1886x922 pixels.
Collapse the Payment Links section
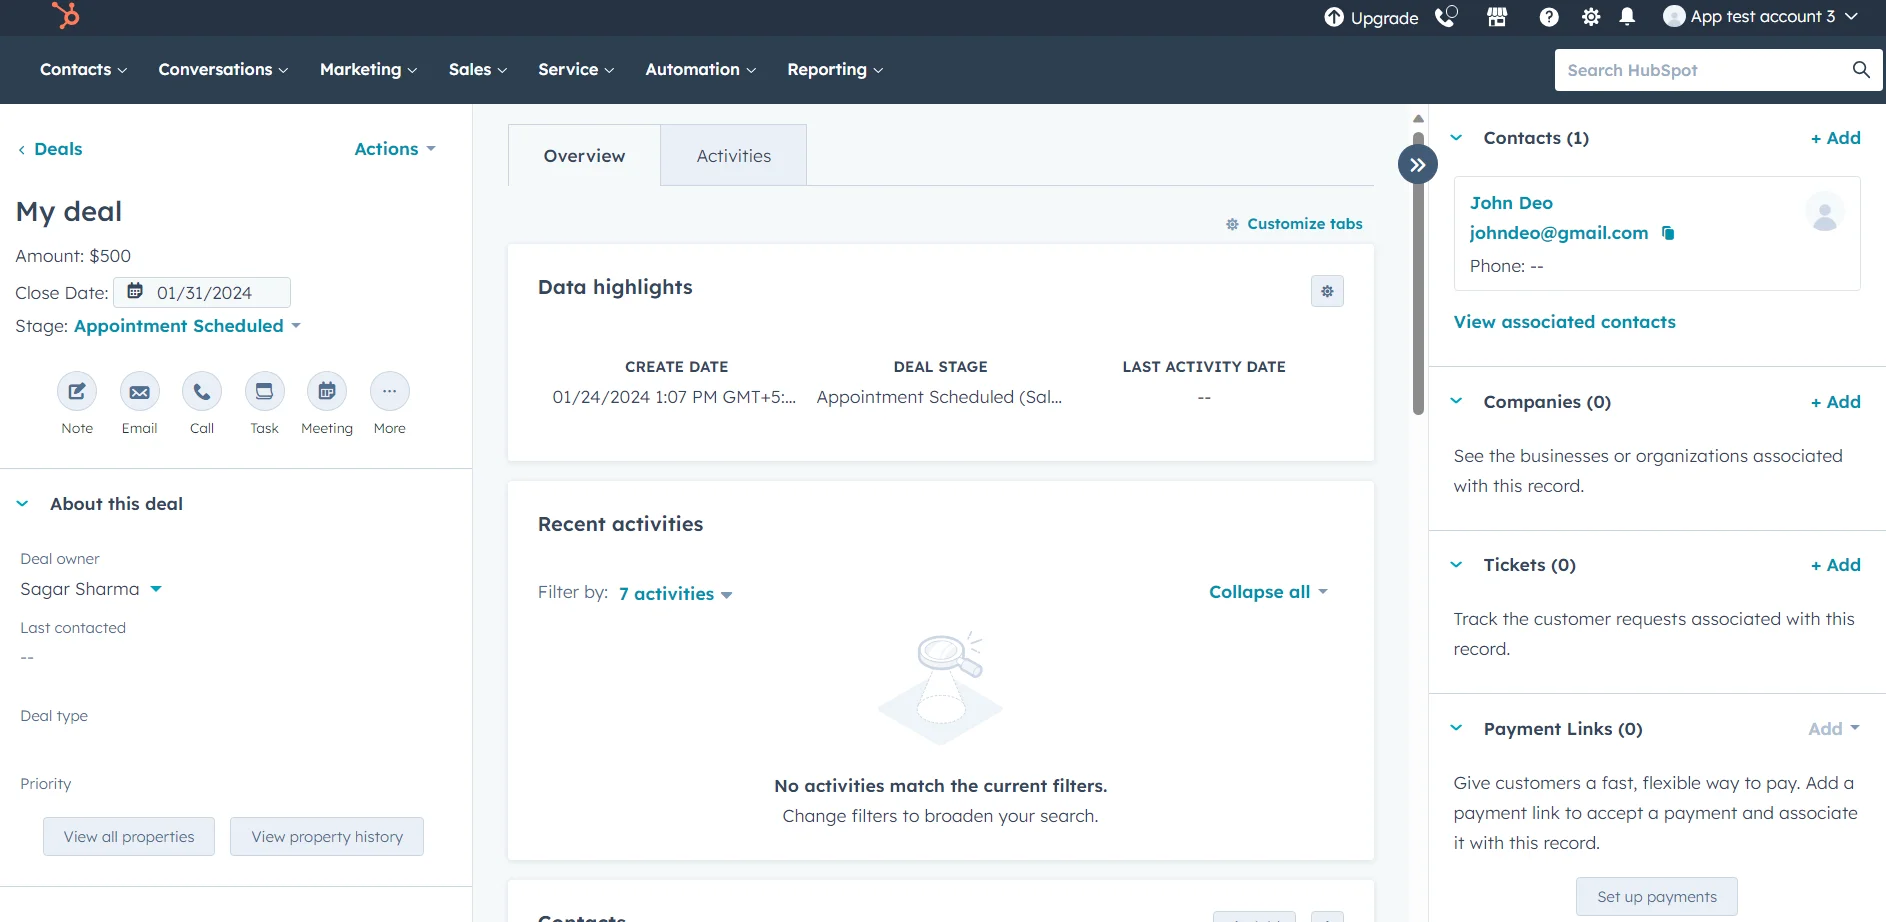click(x=1456, y=728)
